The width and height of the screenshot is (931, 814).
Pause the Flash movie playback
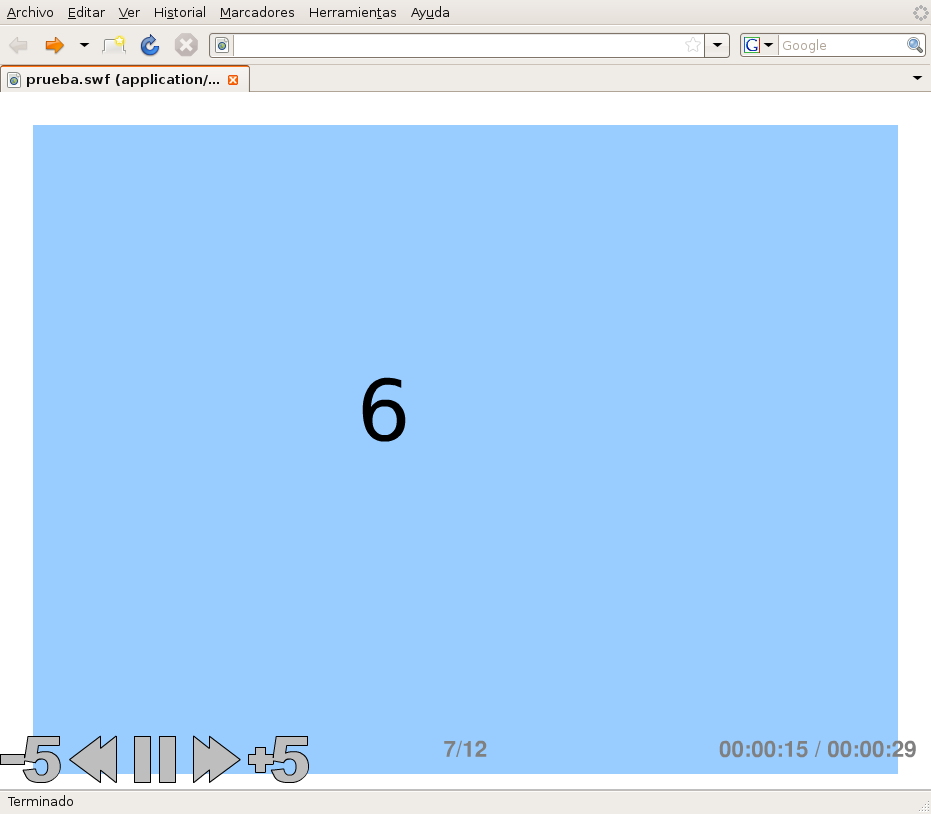(155, 760)
